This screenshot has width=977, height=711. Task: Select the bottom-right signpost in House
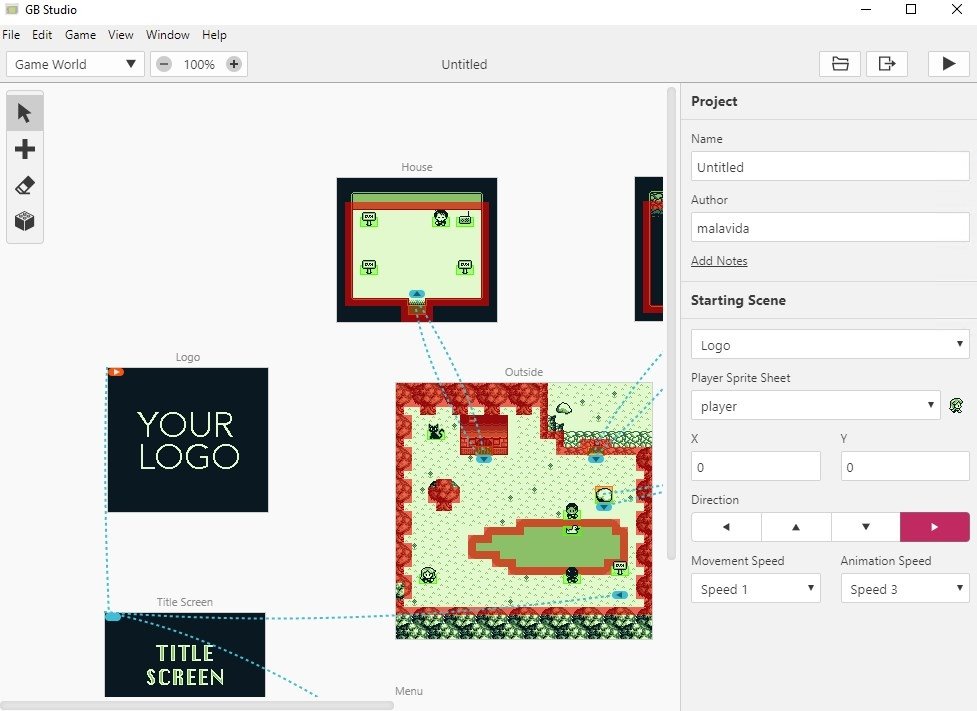click(465, 267)
